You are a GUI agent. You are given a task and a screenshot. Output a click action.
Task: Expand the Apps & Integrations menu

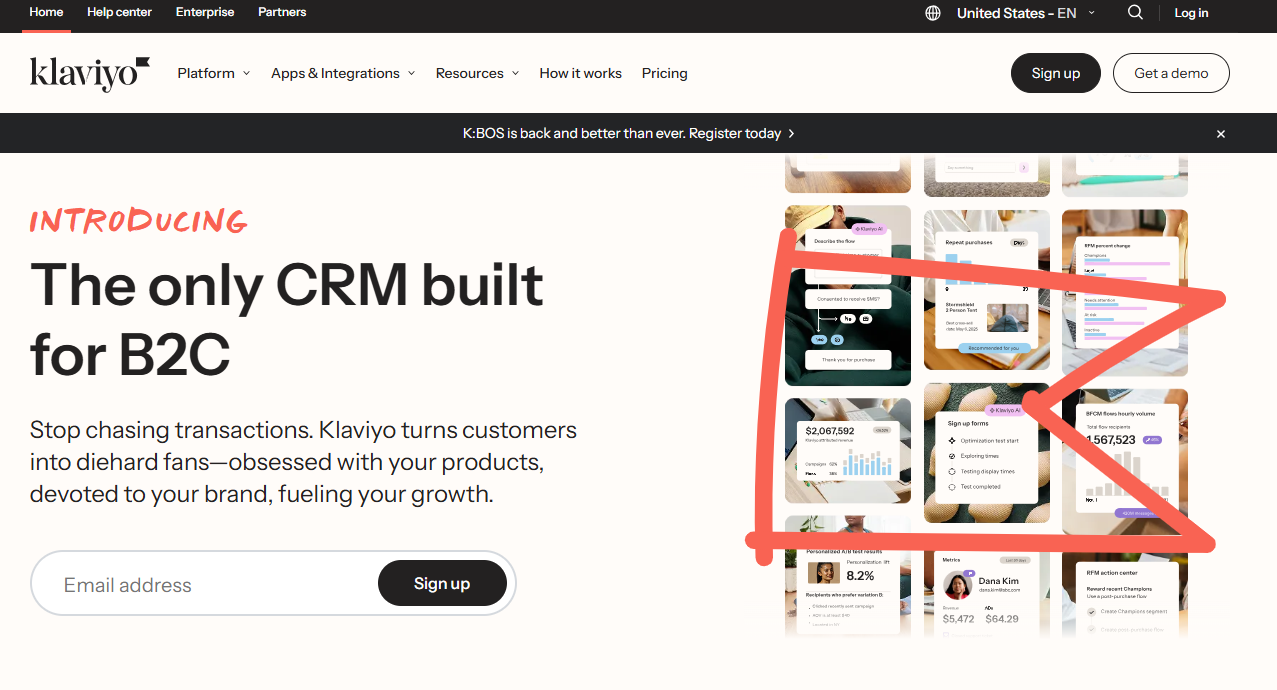coord(343,73)
